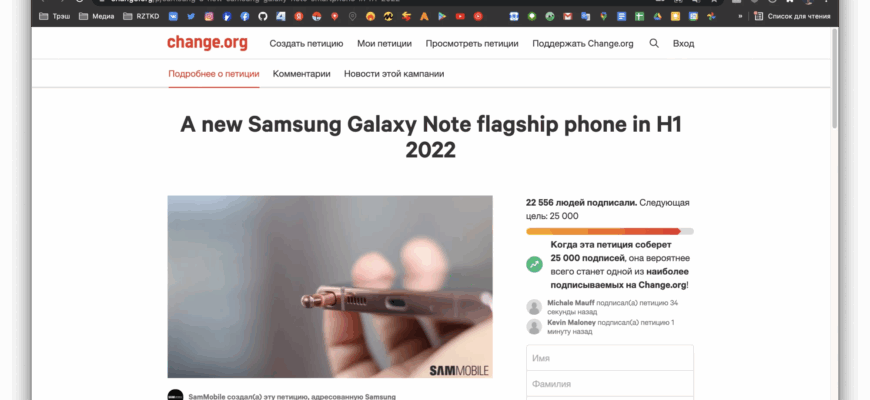870x400 pixels.
Task: Open the Создать петицию menu link
Action: click(x=306, y=43)
